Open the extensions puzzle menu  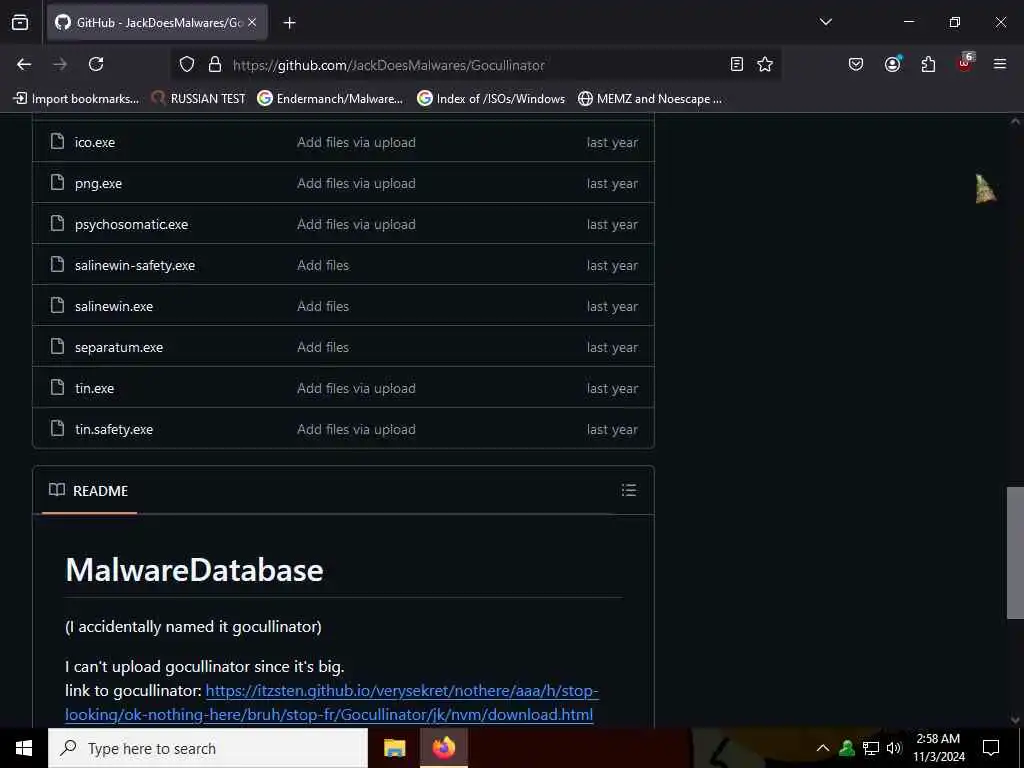pyautogui.click(x=928, y=64)
